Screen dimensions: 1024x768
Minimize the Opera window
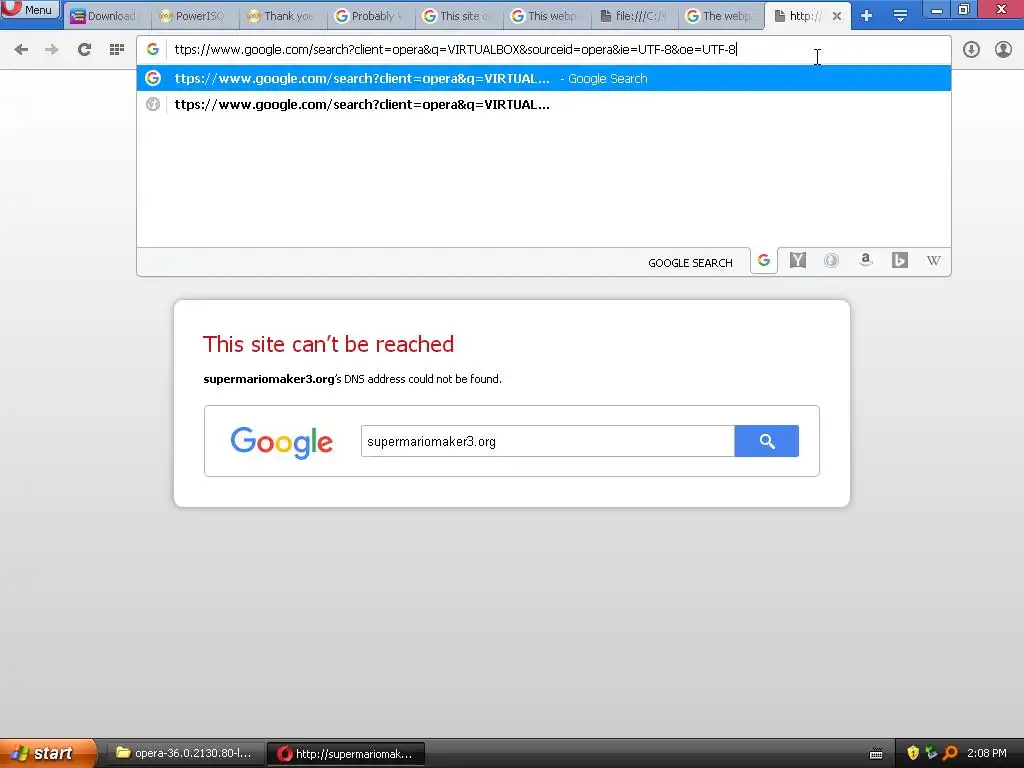[x=936, y=10]
